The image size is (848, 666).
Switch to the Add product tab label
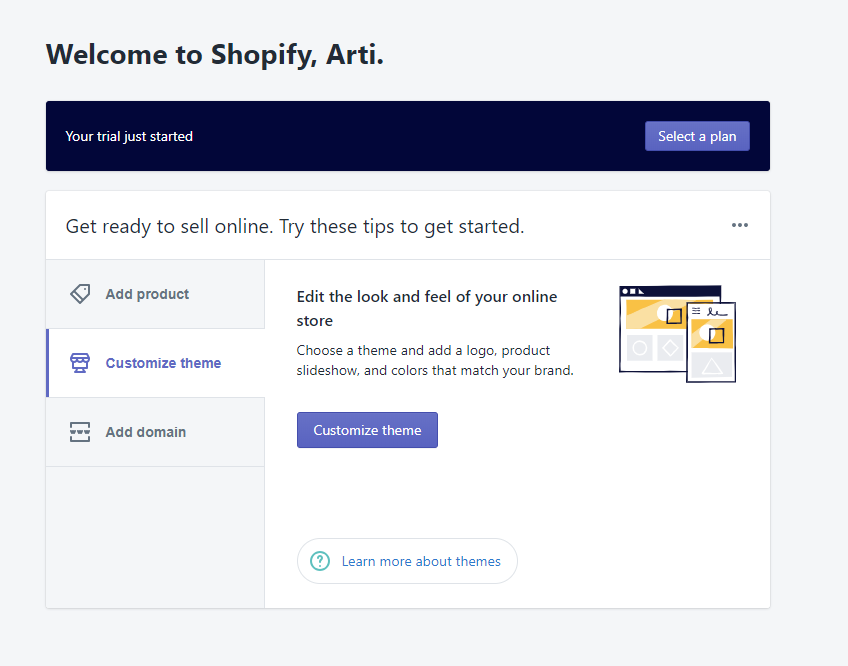[147, 294]
